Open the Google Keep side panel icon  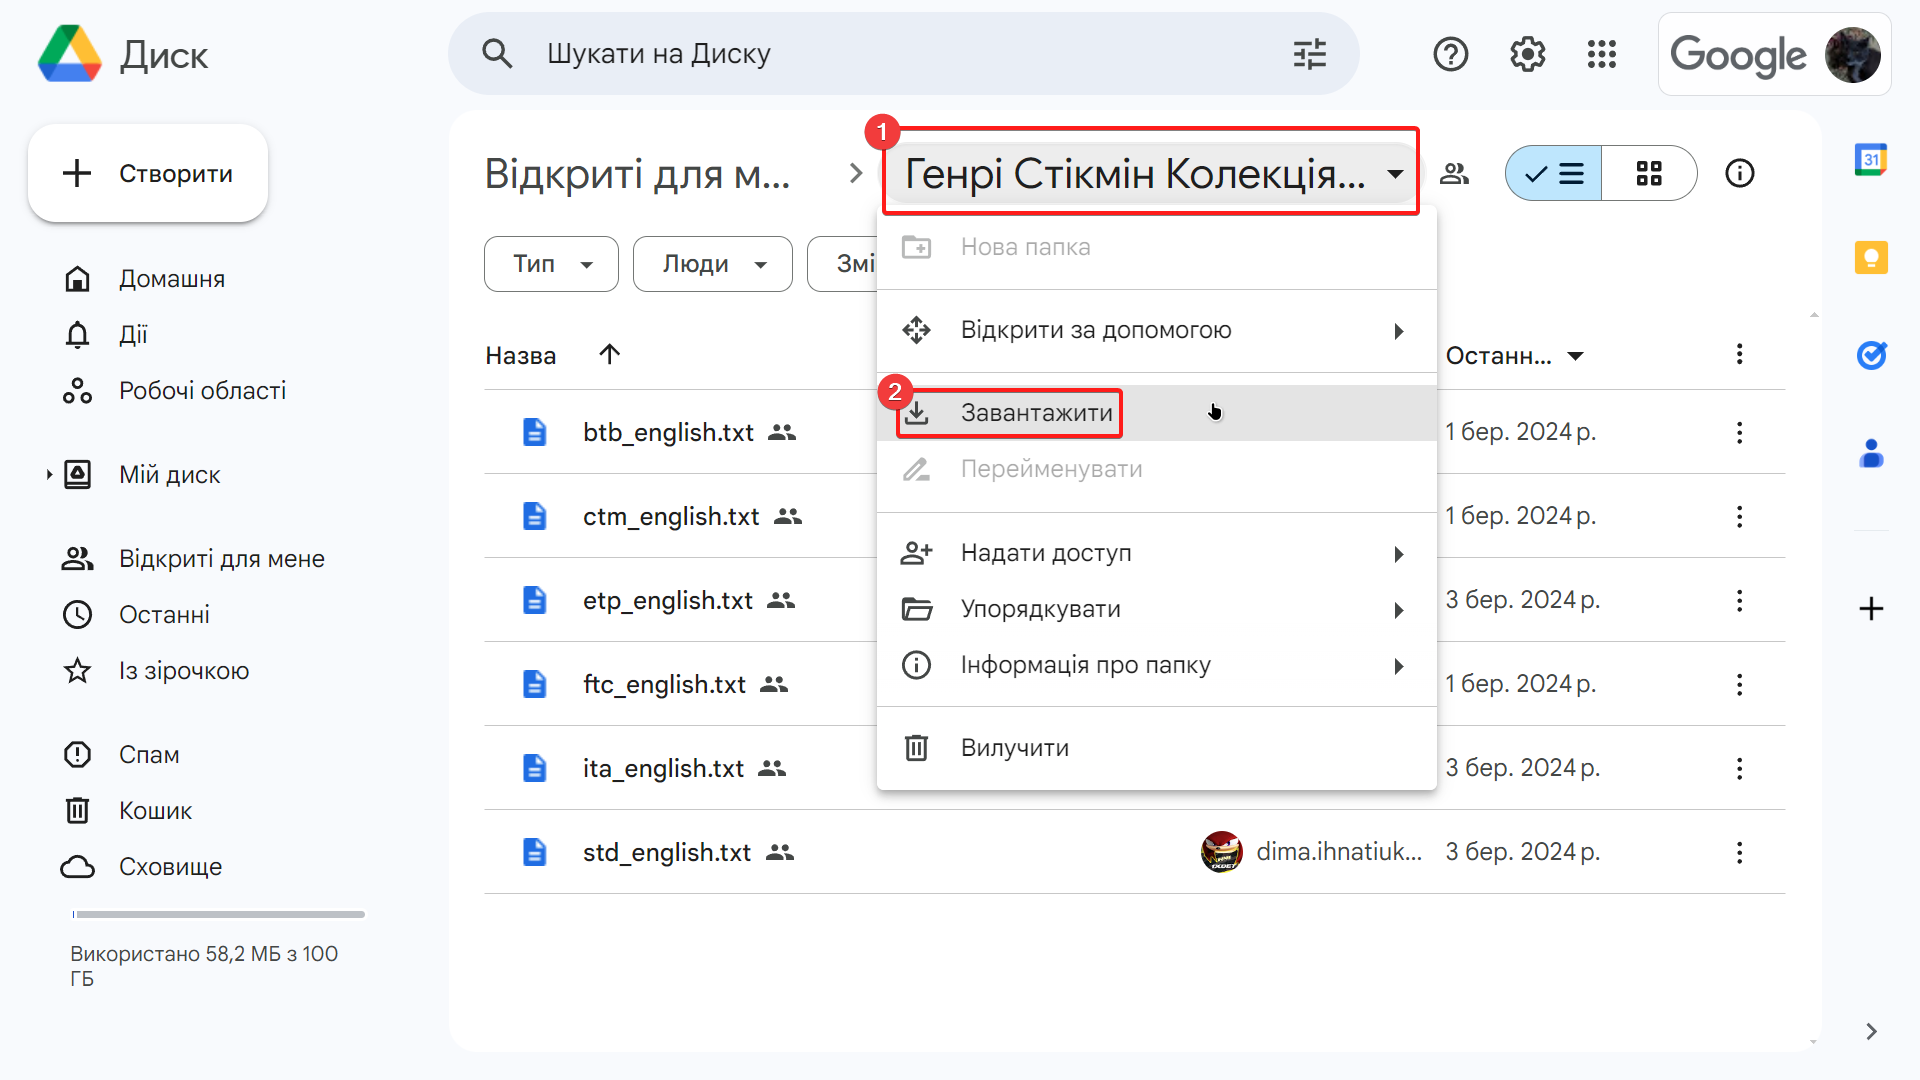(1870, 258)
